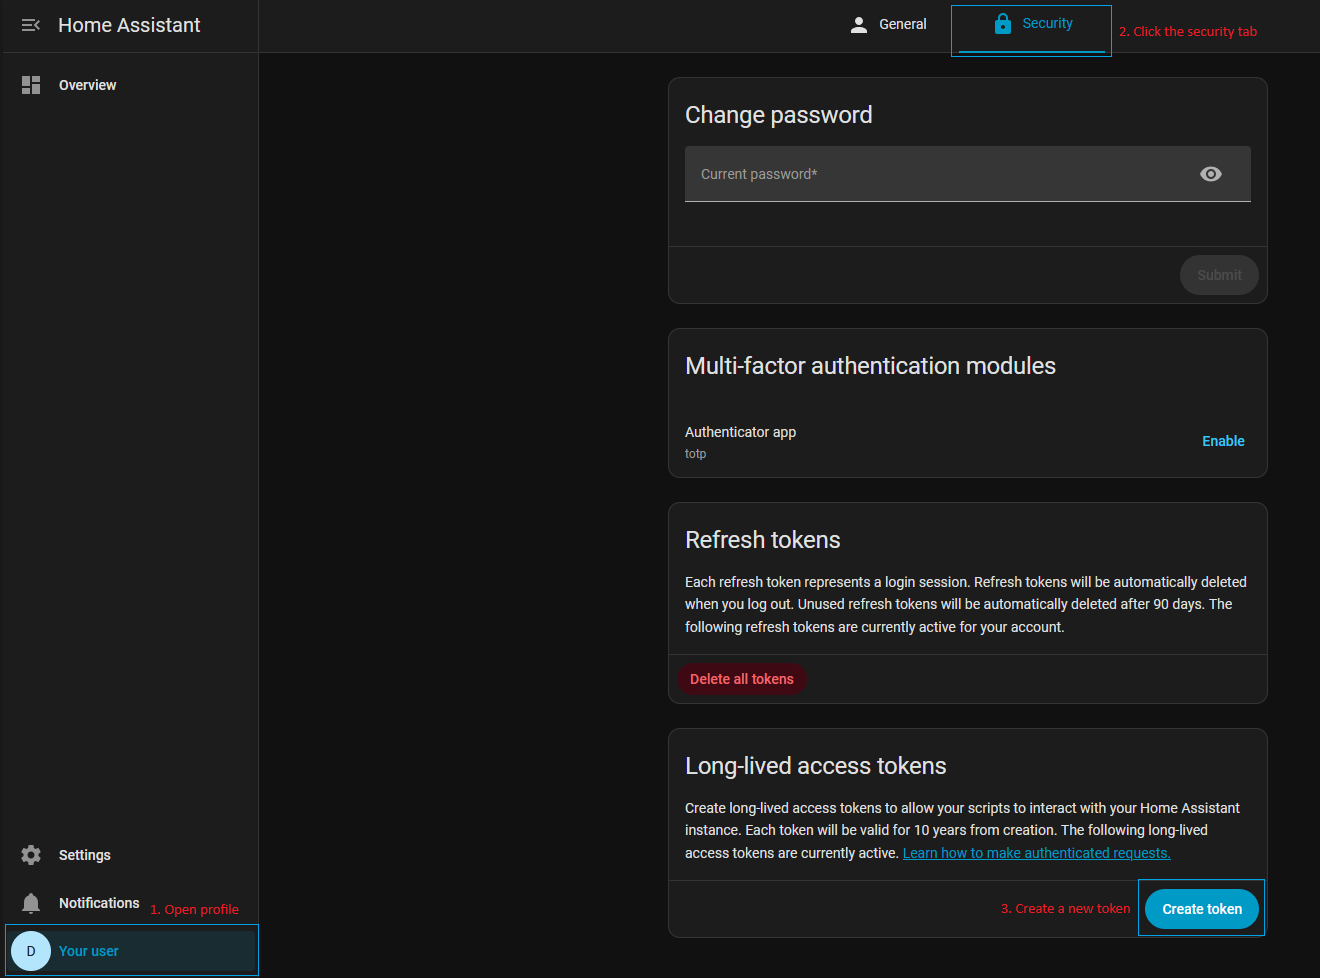Viewport: 1320px width, 978px height.
Task: Open the Overview sidebar item
Action: point(130,85)
